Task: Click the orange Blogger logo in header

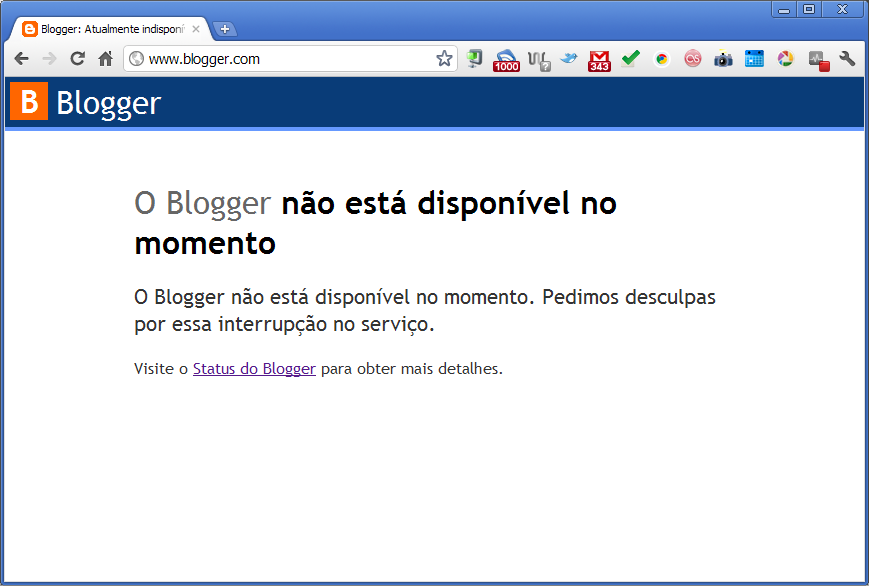Action: tap(29, 102)
